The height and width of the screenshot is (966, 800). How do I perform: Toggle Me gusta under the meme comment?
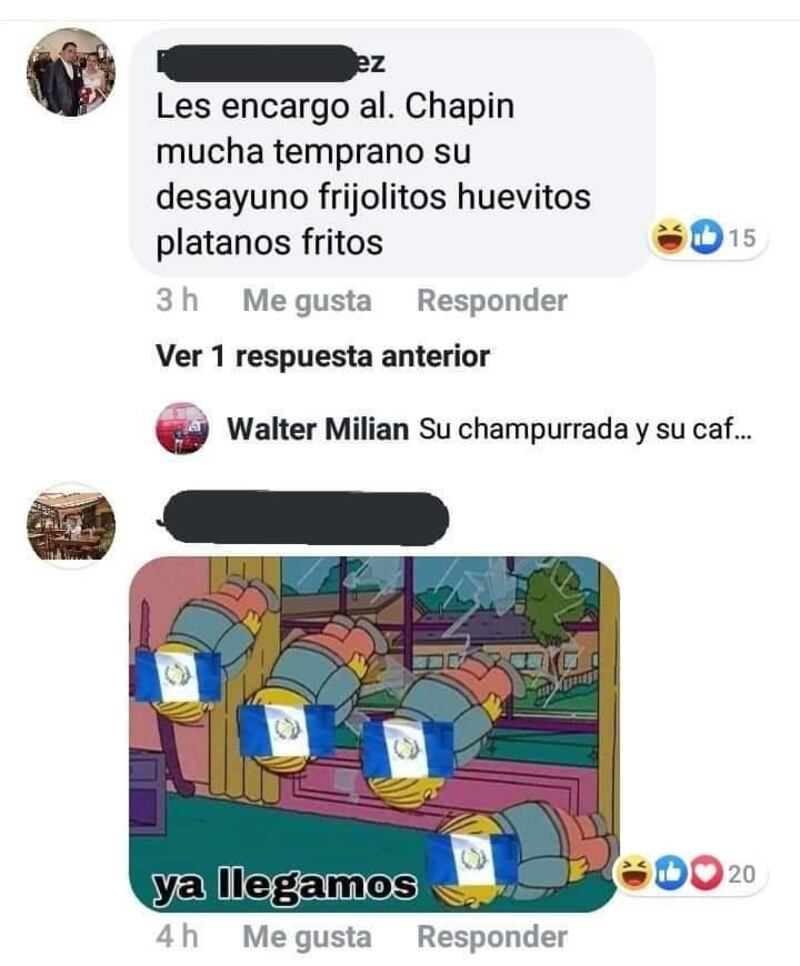tap(307, 937)
